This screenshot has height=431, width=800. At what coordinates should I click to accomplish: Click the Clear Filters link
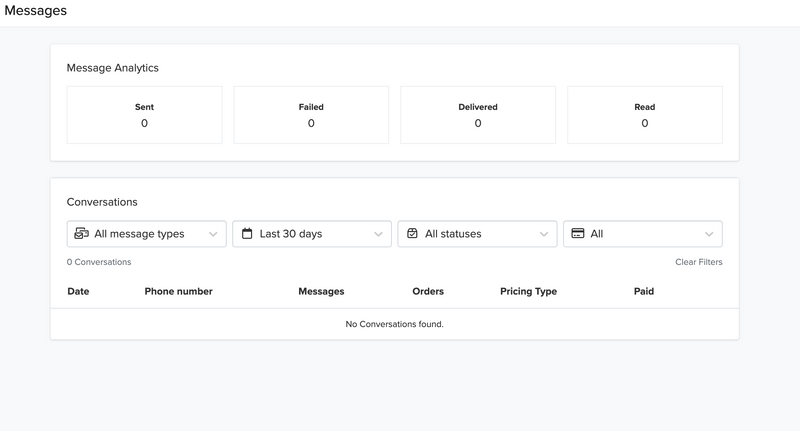[698, 262]
